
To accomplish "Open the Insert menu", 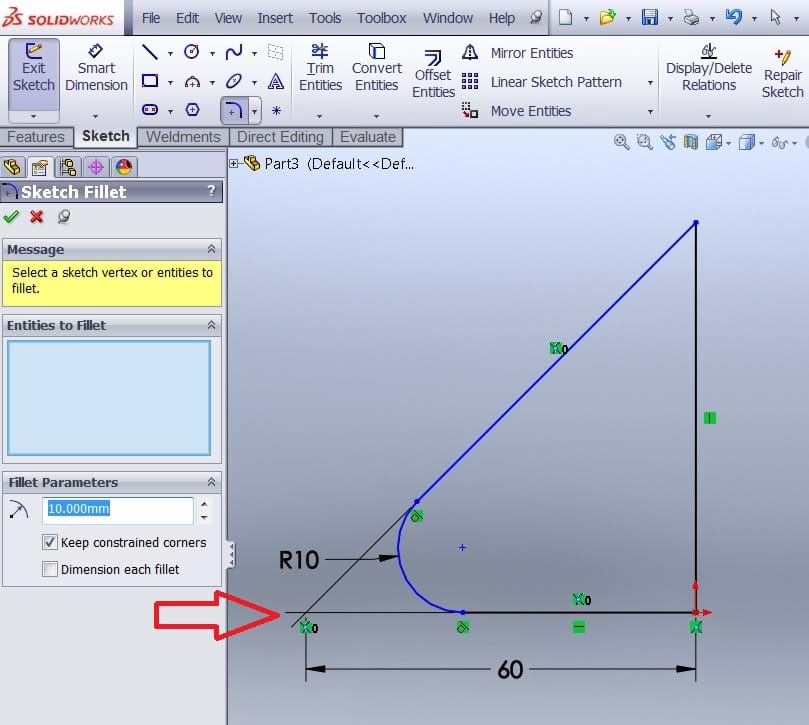I will tap(275, 18).
